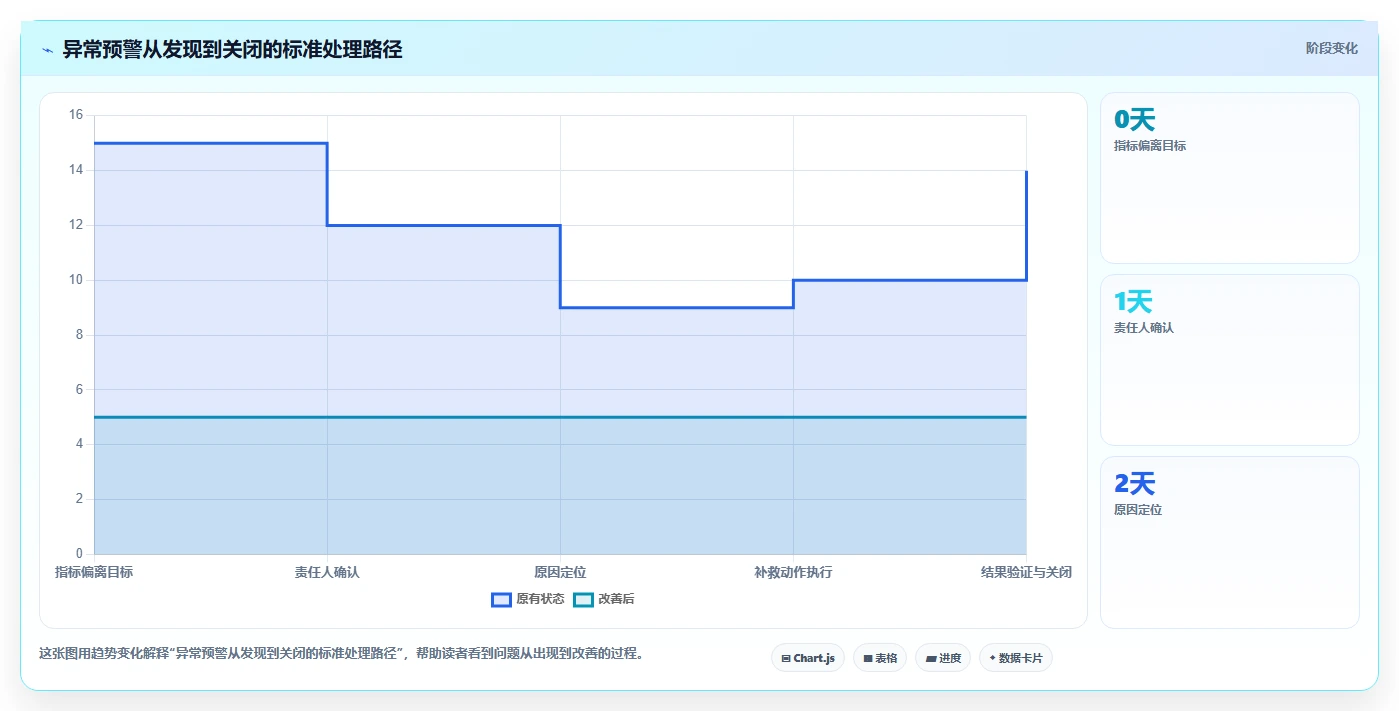Click the 责任人确认 x-axis label
The width and height of the screenshot is (1399, 711).
pyautogui.click(x=327, y=572)
